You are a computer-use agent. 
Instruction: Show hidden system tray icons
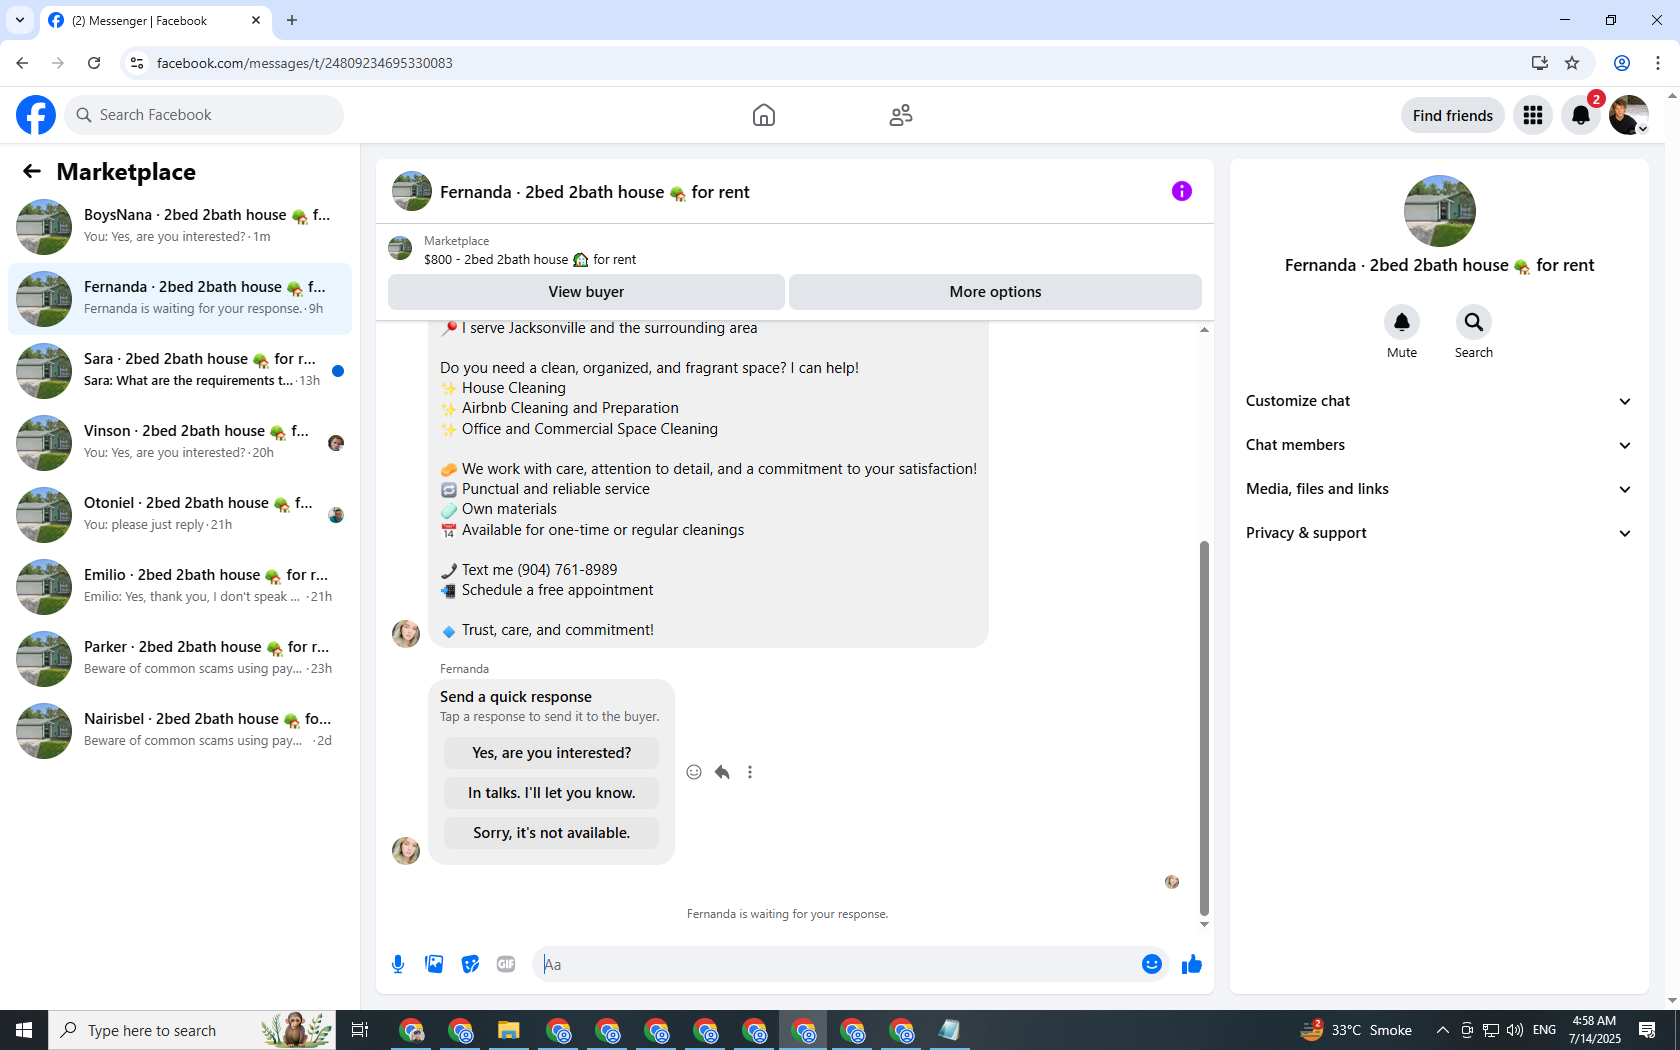(x=1442, y=1030)
